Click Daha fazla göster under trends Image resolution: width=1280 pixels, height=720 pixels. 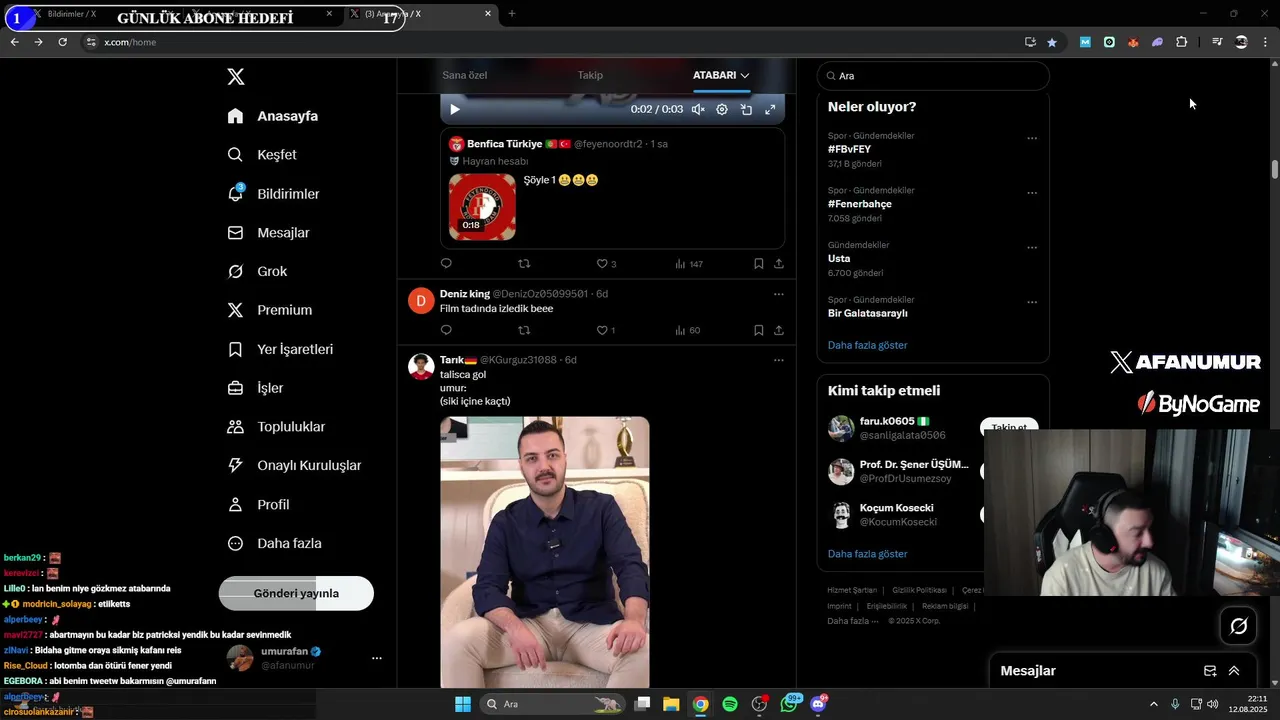(x=868, y=345)
